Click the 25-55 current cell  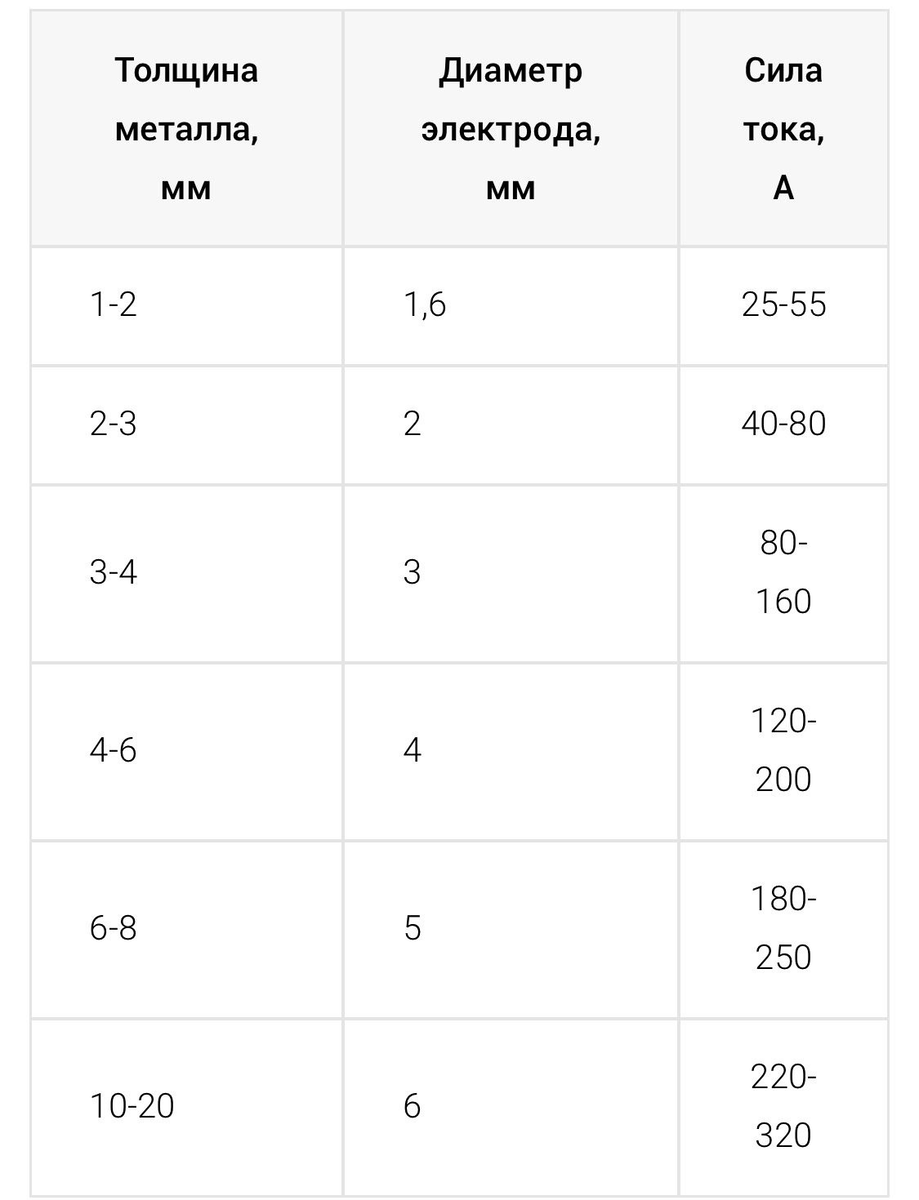tap(783, 307)
